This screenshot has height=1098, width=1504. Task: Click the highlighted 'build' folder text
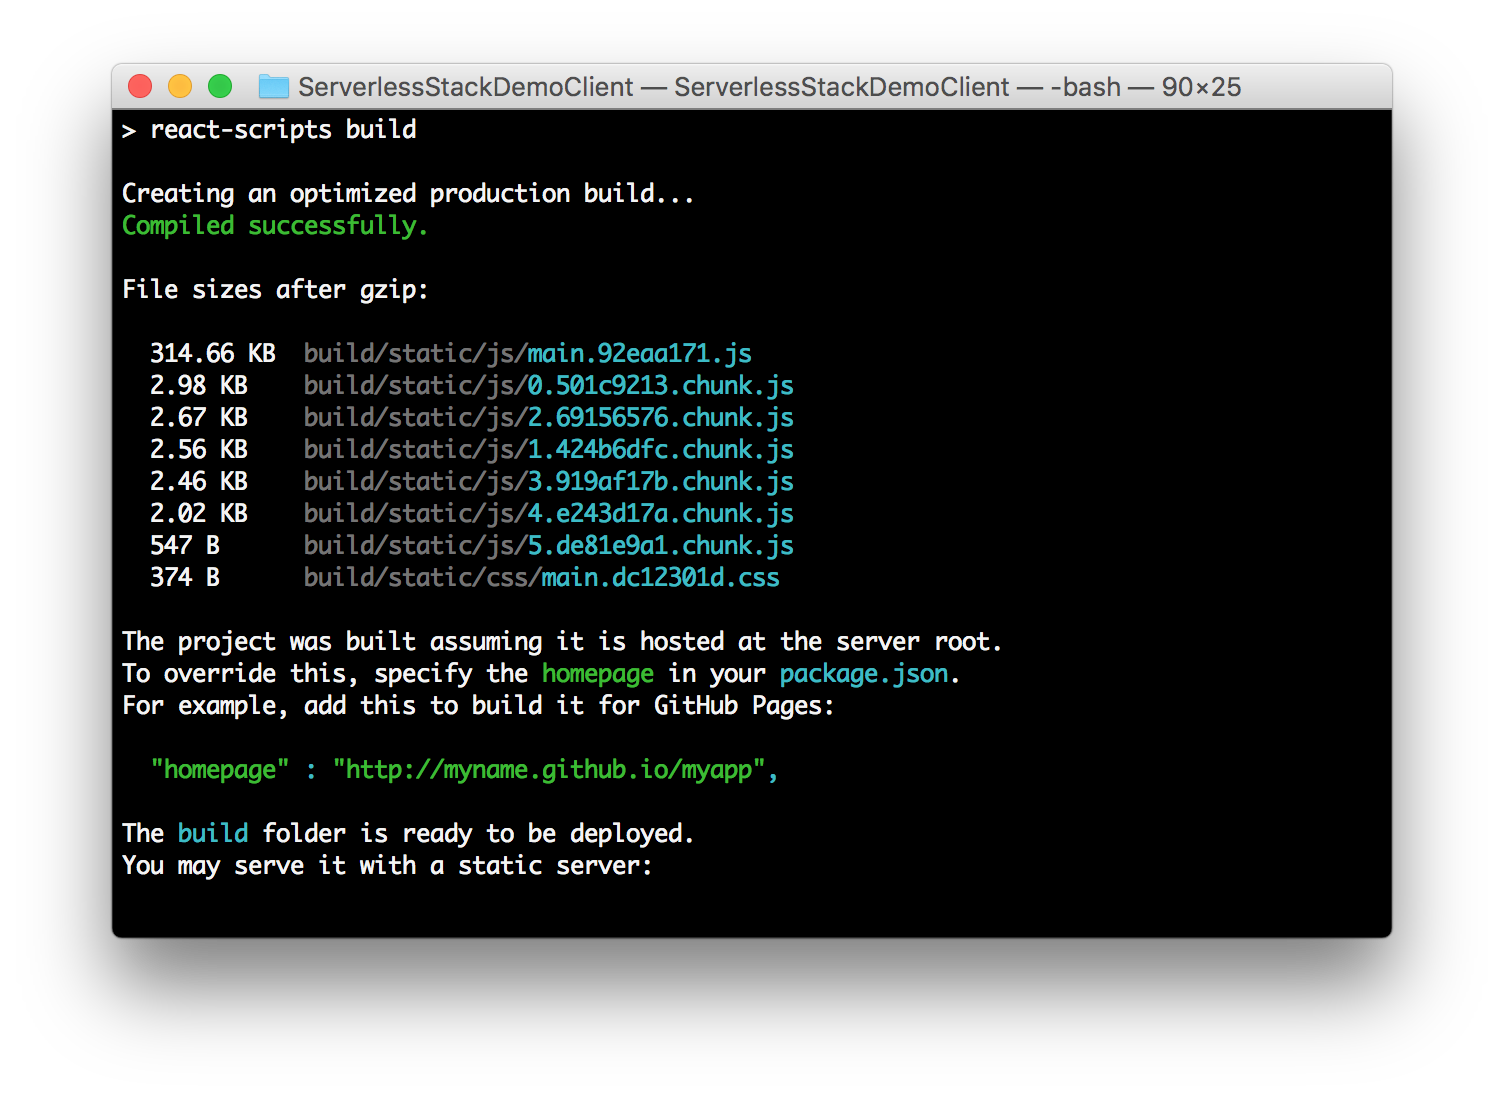212,833
